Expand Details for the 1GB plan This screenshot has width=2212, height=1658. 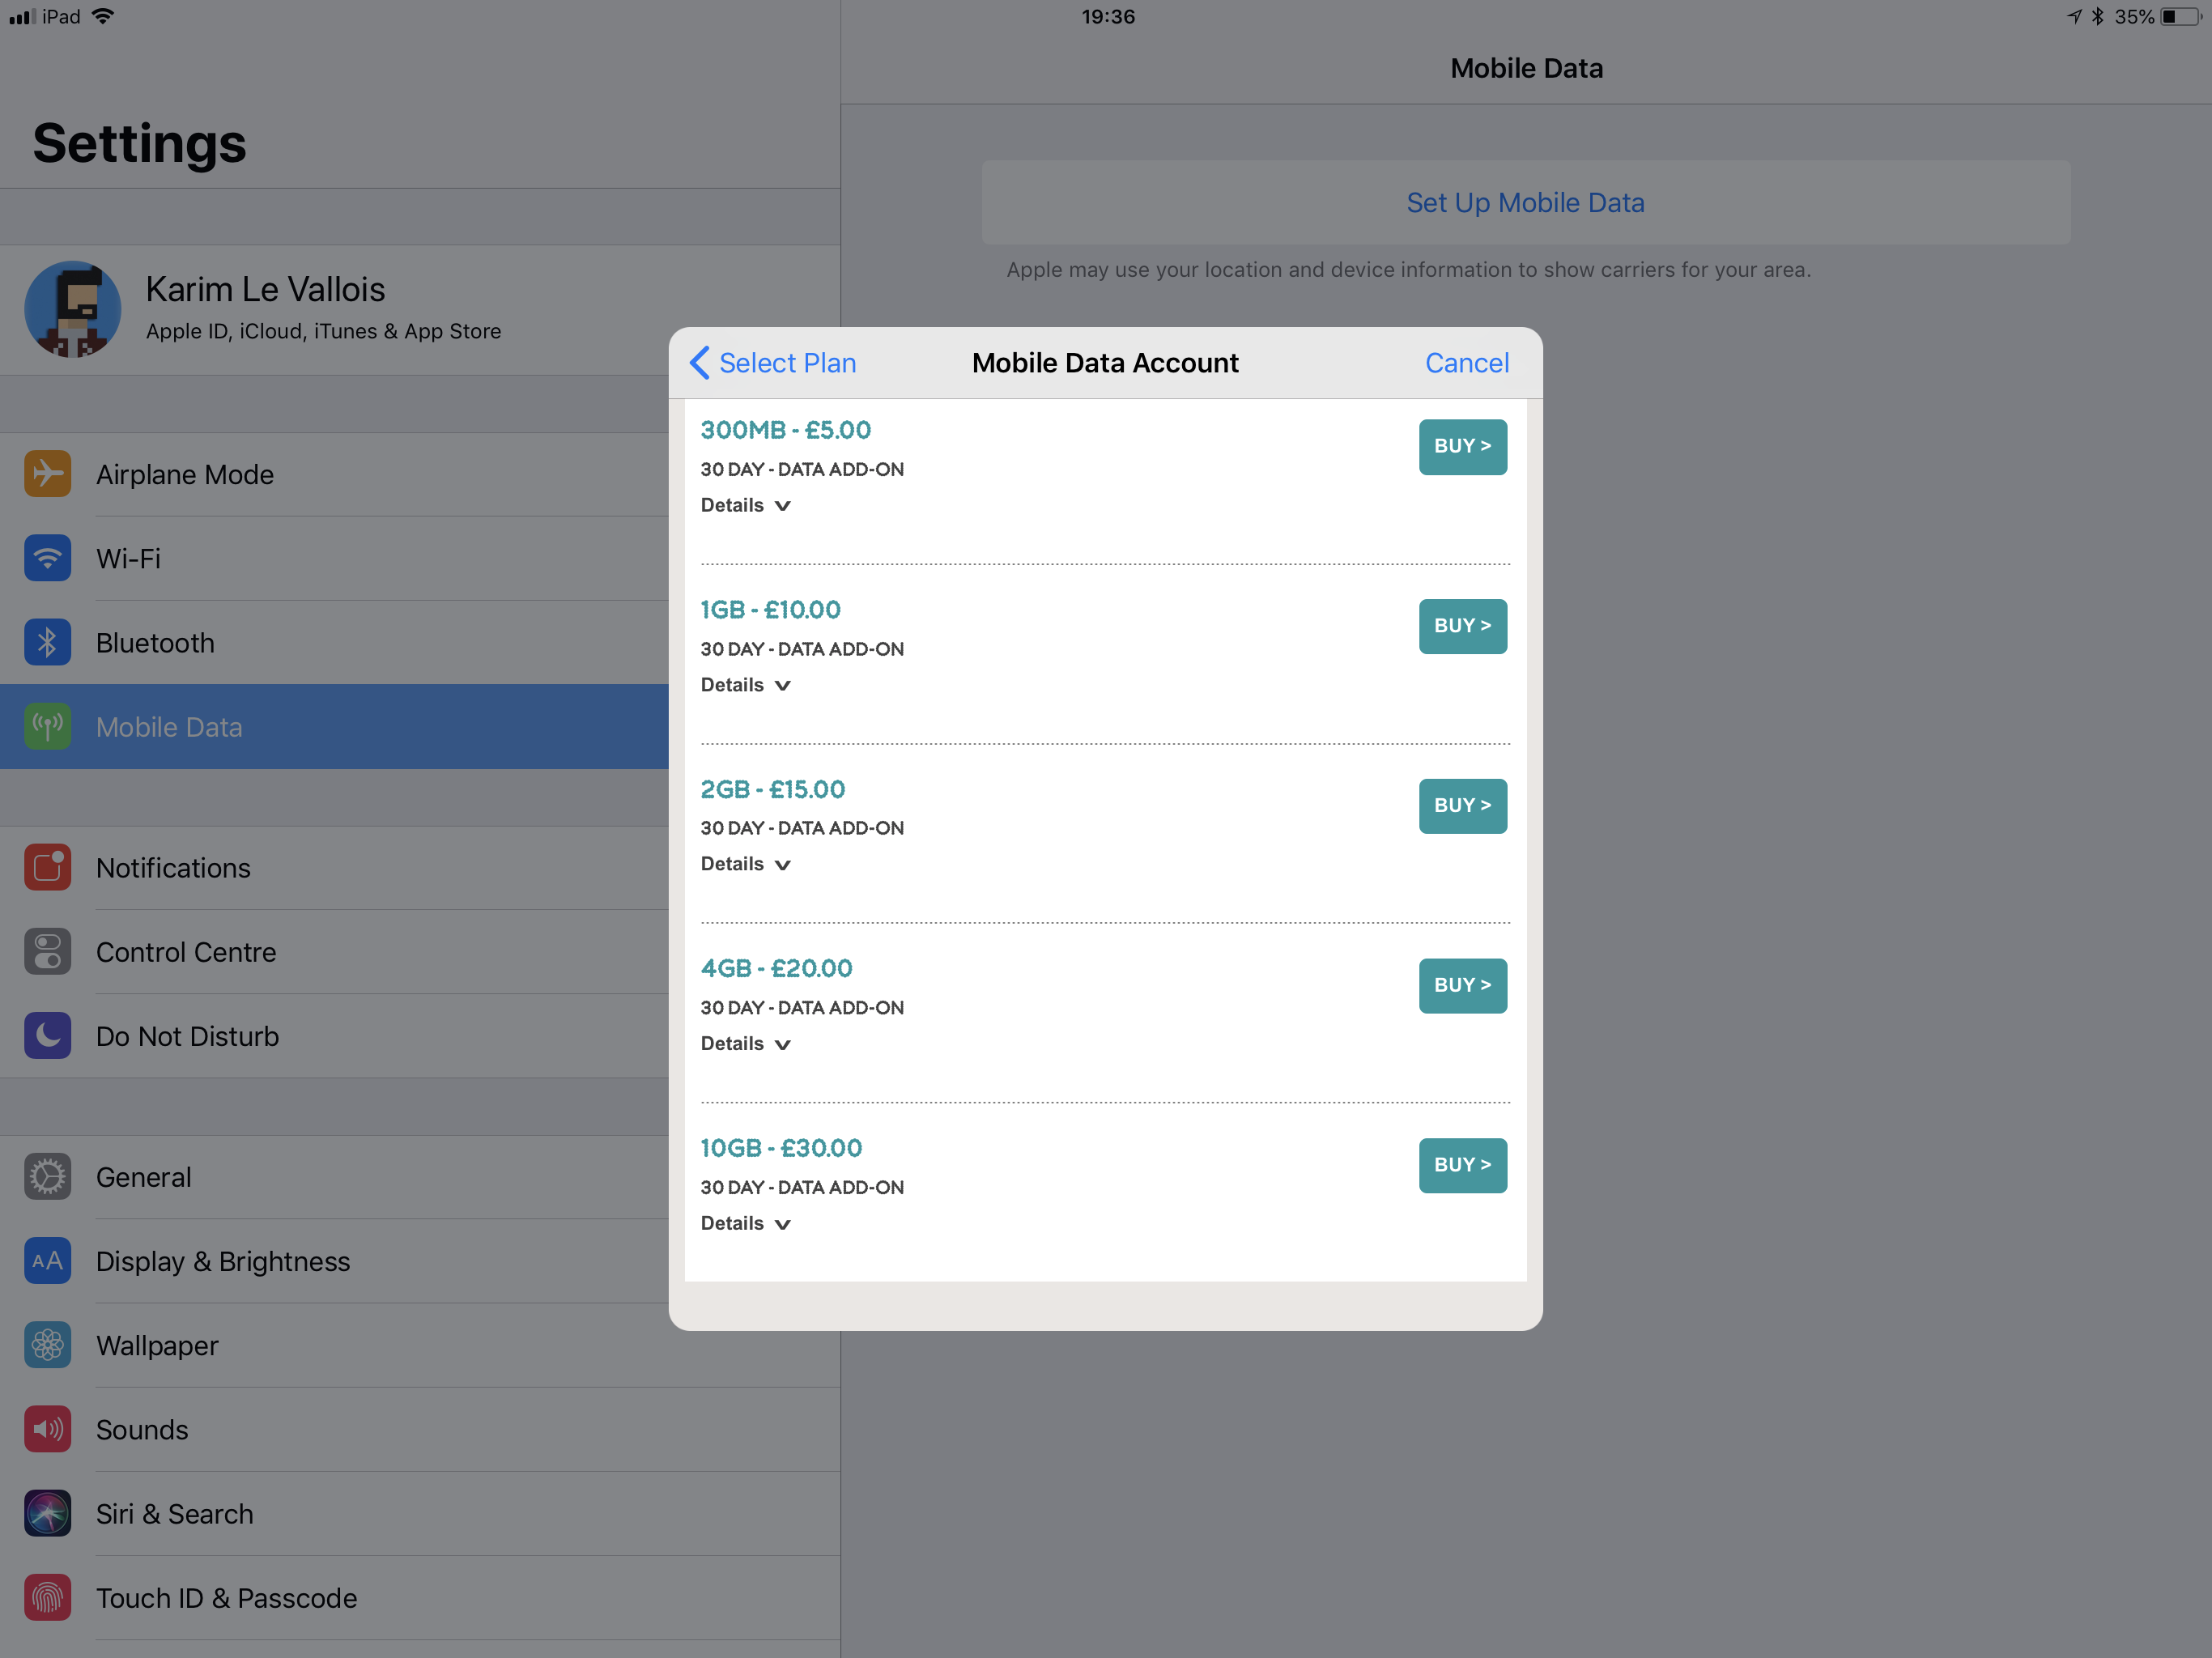(746, 685)
